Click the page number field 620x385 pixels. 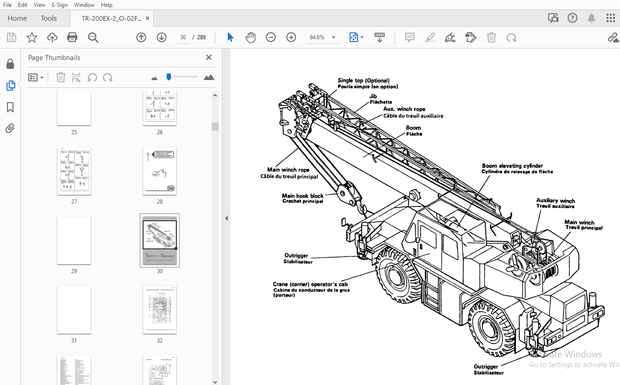pos(183,38)
